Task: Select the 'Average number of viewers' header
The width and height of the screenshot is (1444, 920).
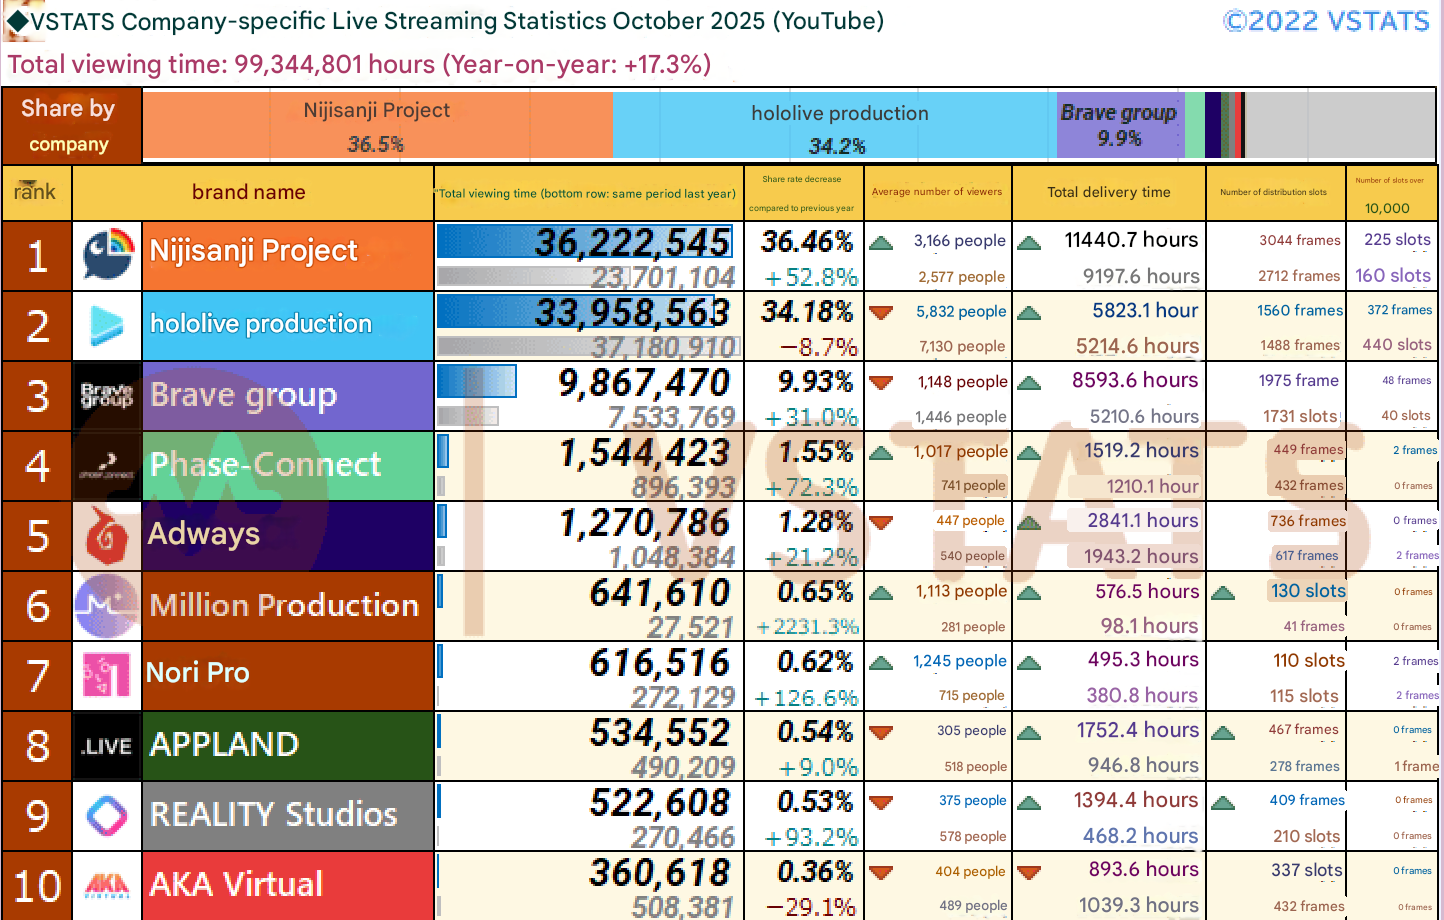Action: coord(937,192)
